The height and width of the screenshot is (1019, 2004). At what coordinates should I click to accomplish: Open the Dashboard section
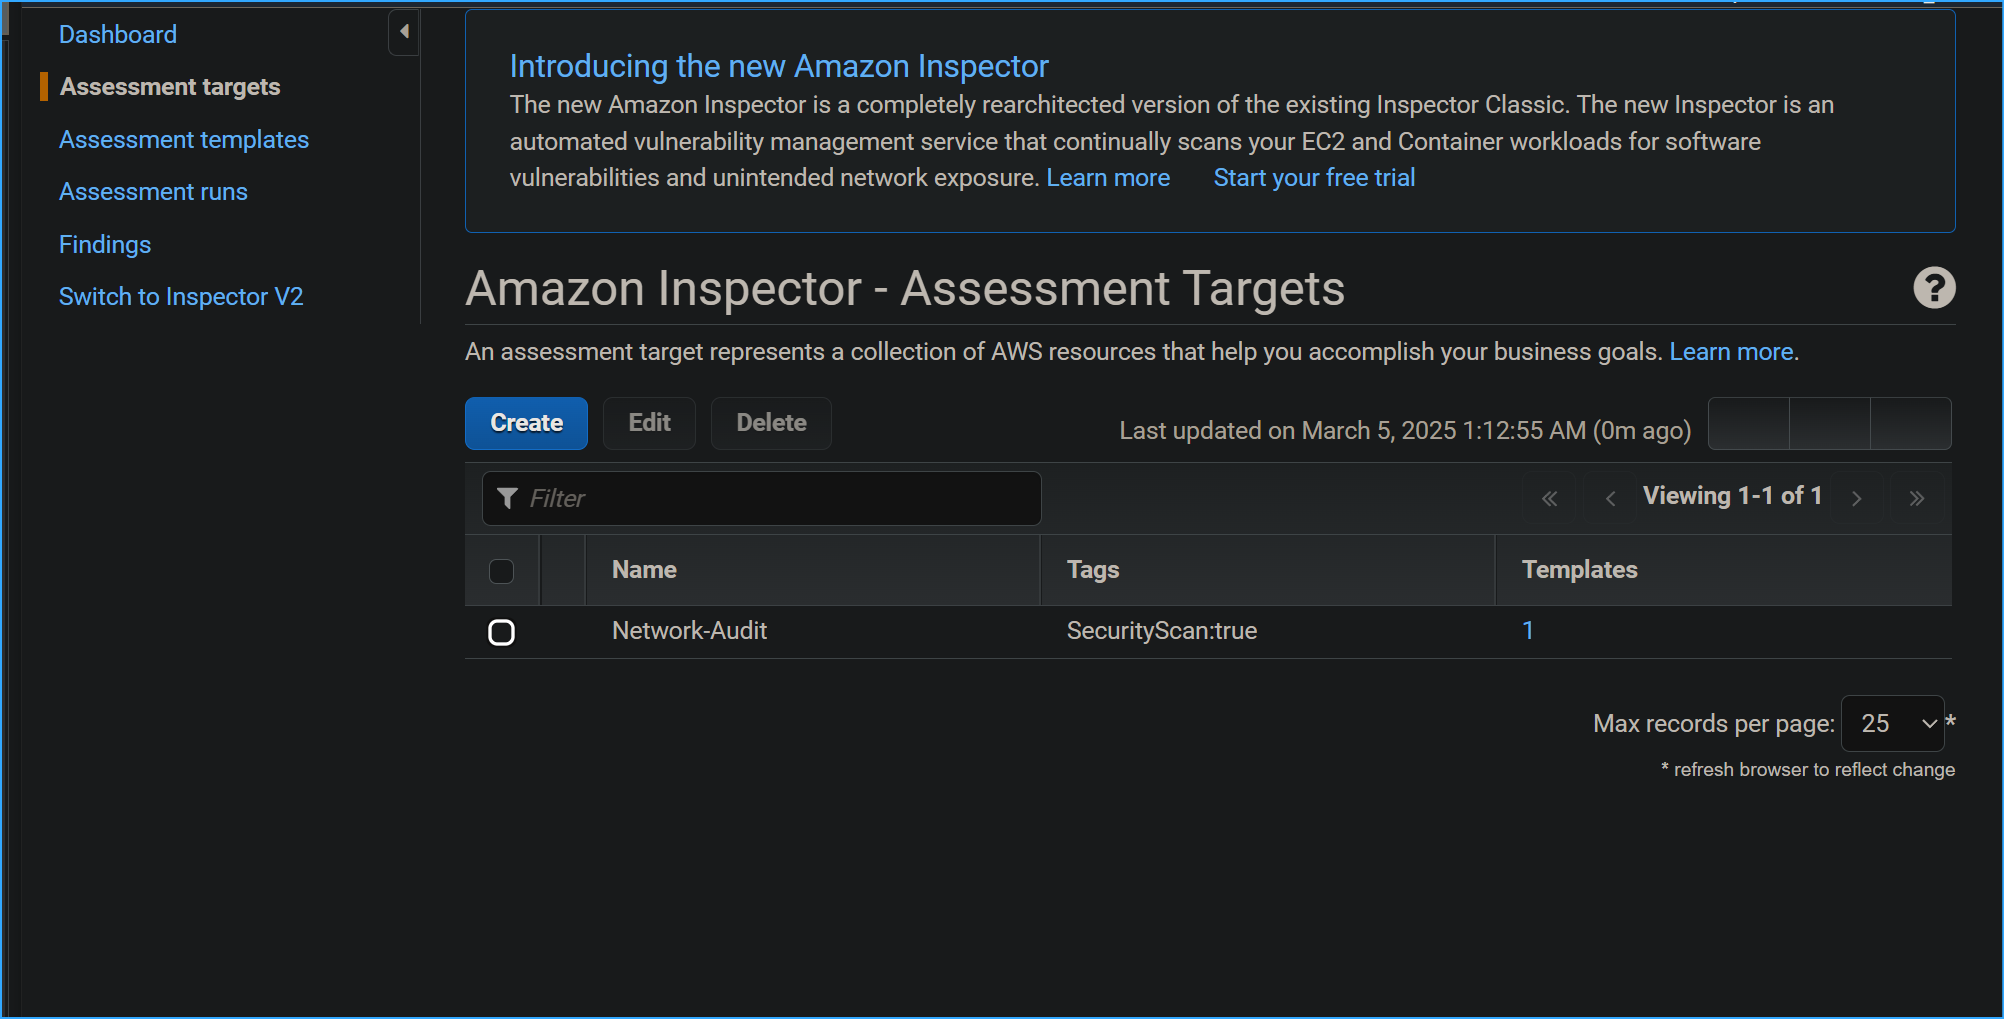click(117, 33)
